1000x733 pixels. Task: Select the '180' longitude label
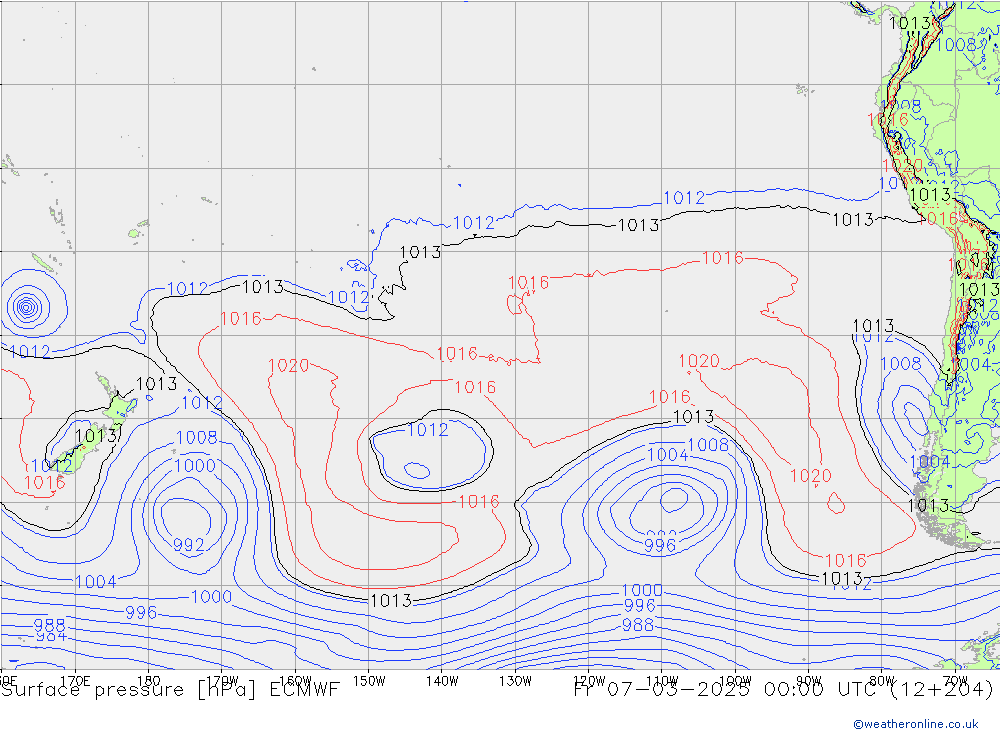(x=149, y=681)
